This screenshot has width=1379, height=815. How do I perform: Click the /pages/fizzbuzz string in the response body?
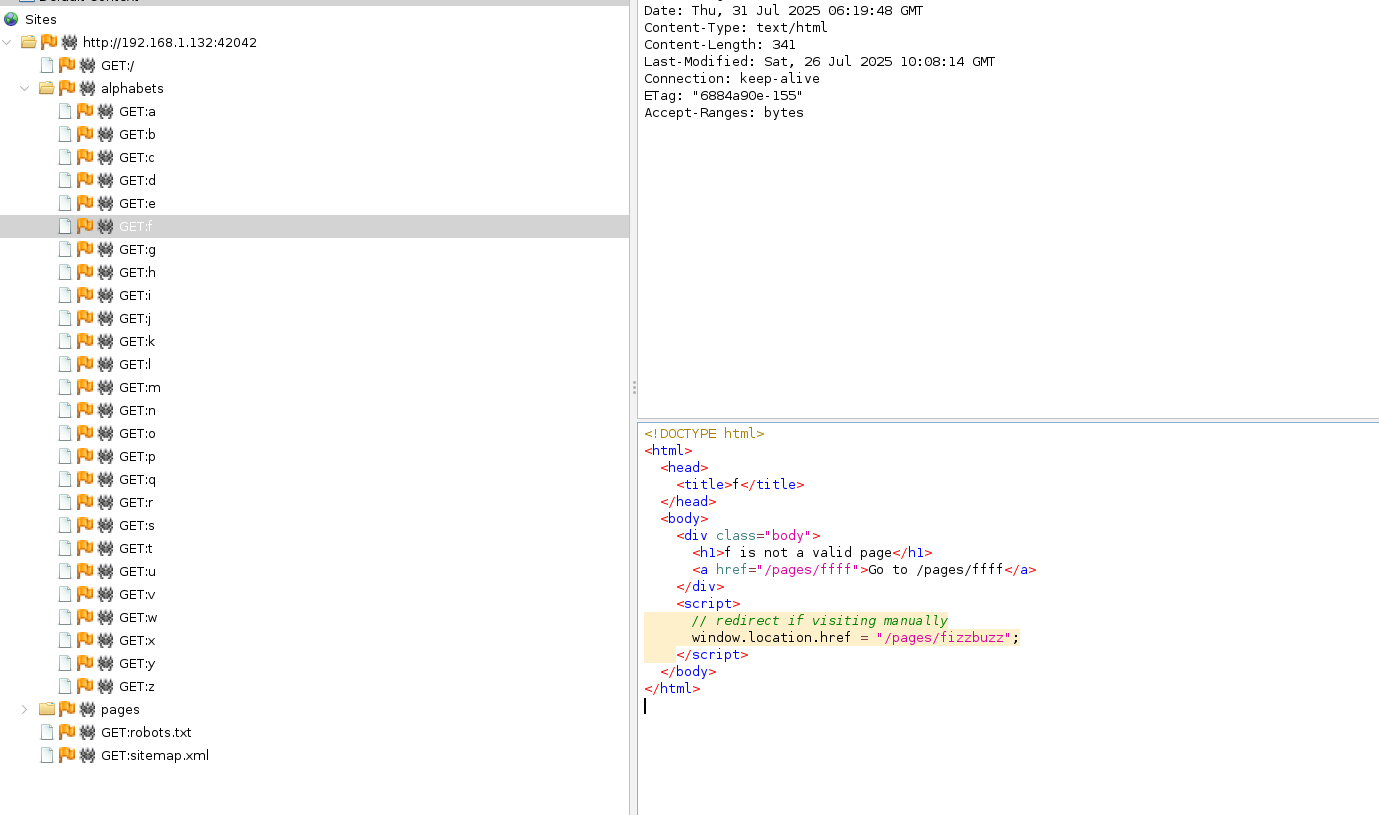947,637
